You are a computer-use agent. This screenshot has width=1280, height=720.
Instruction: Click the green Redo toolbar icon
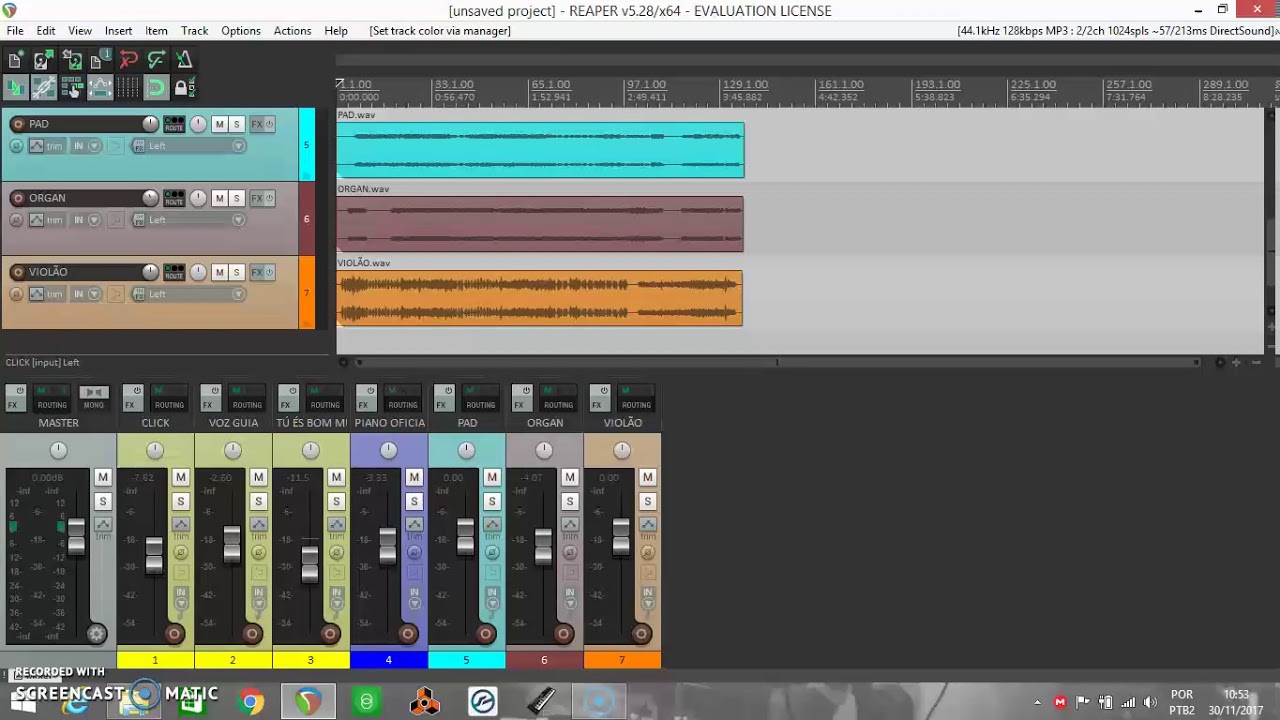tap(156, 61)
